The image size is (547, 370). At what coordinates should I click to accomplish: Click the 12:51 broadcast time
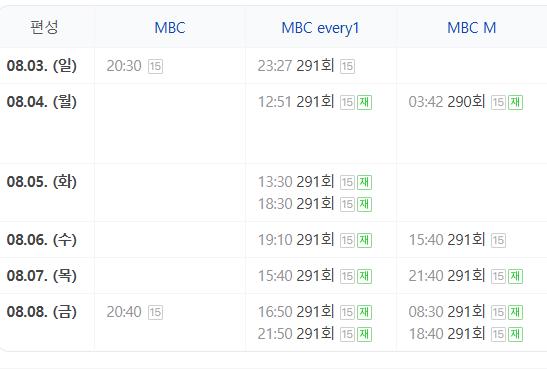[x=275, y=102]
